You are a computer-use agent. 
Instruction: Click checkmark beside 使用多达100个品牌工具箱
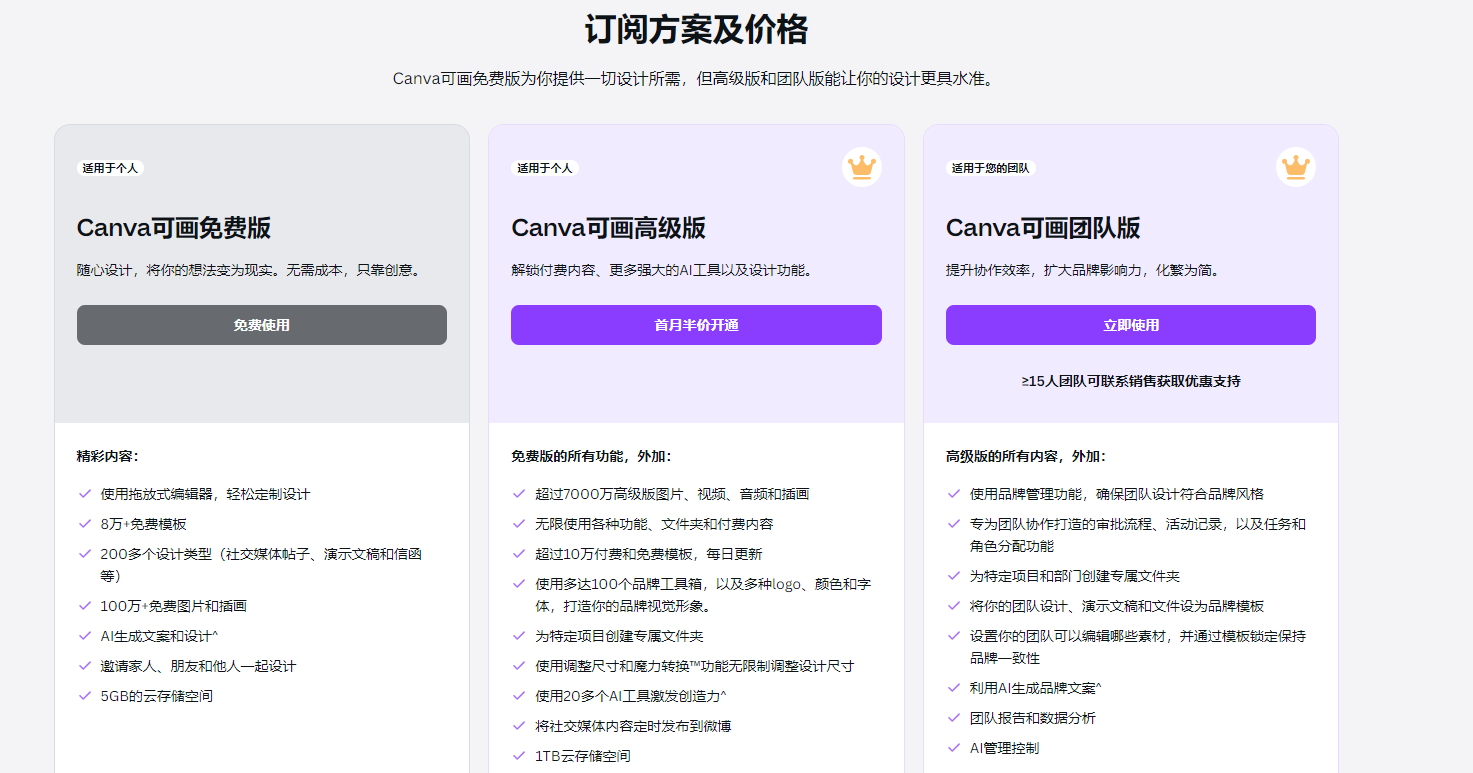point(519,584)
